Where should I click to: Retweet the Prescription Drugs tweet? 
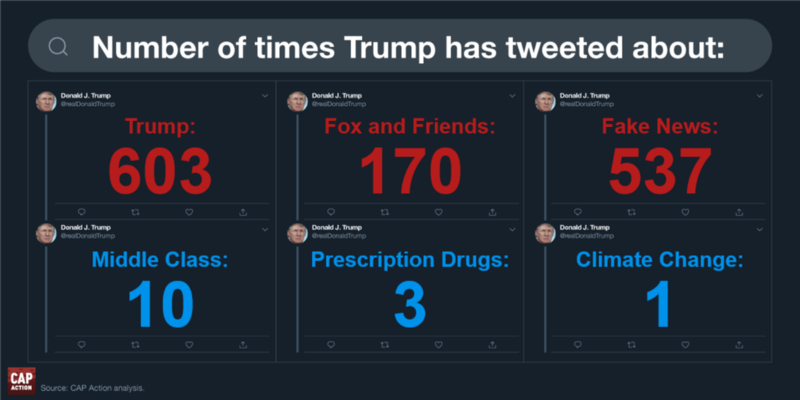click(385, 345)
